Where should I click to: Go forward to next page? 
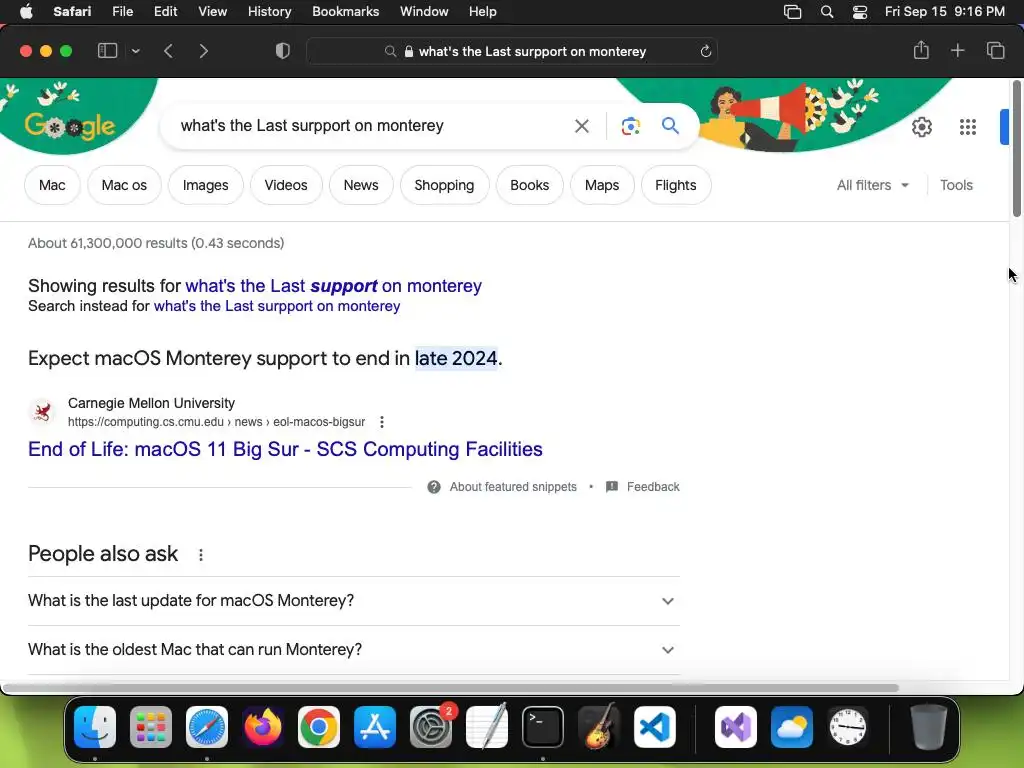(204, 51)
